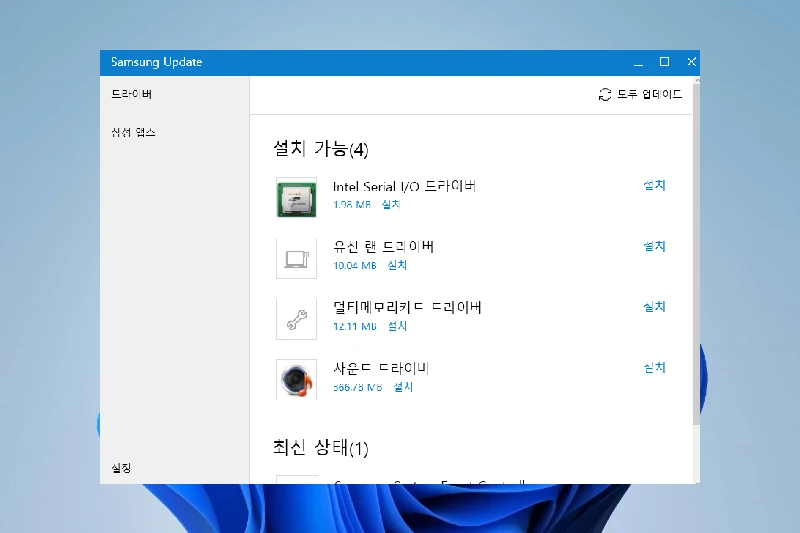Minimize the Samsung Update window
This screenshot has width=800, height=533.
(638, 63)
